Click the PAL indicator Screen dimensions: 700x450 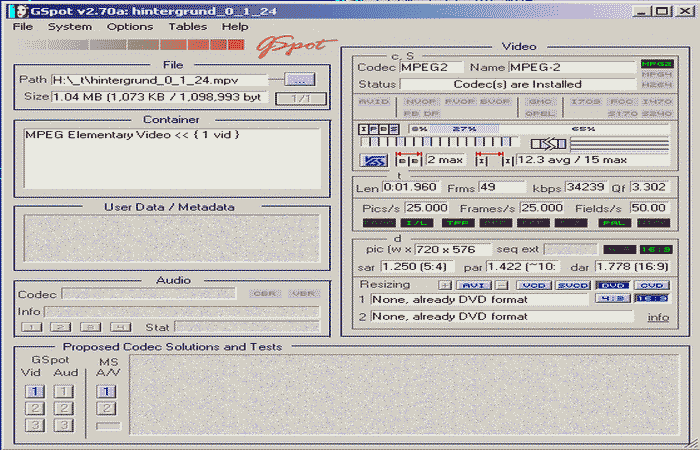(x=615, y=222)
